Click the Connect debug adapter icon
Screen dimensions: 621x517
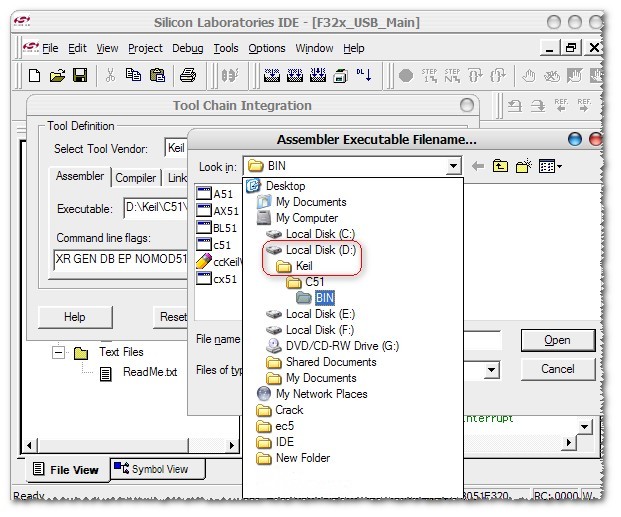[230, 75]
